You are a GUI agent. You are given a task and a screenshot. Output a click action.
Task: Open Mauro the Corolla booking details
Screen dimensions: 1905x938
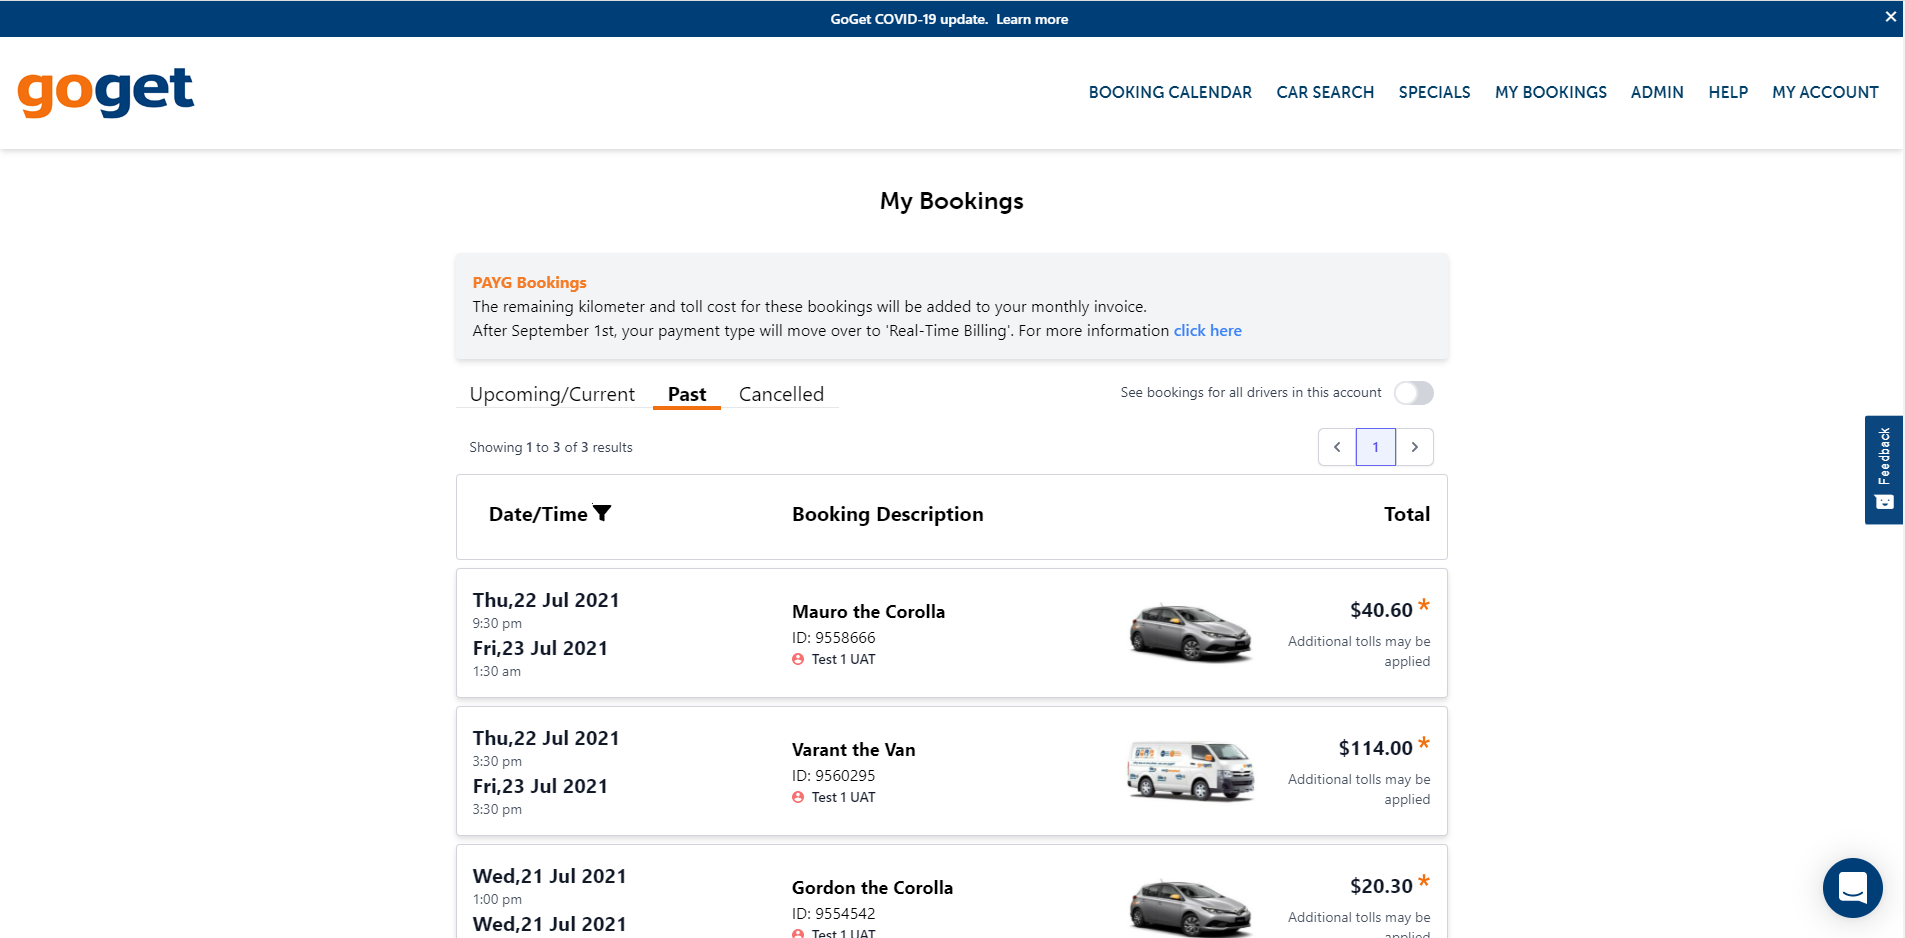point(867,611)
